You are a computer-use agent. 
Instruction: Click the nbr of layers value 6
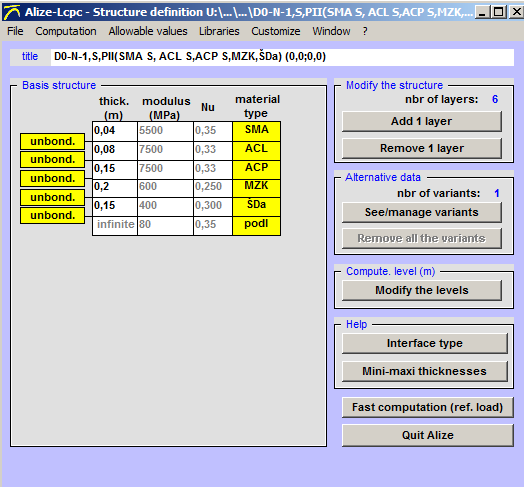tap(495, 99)
